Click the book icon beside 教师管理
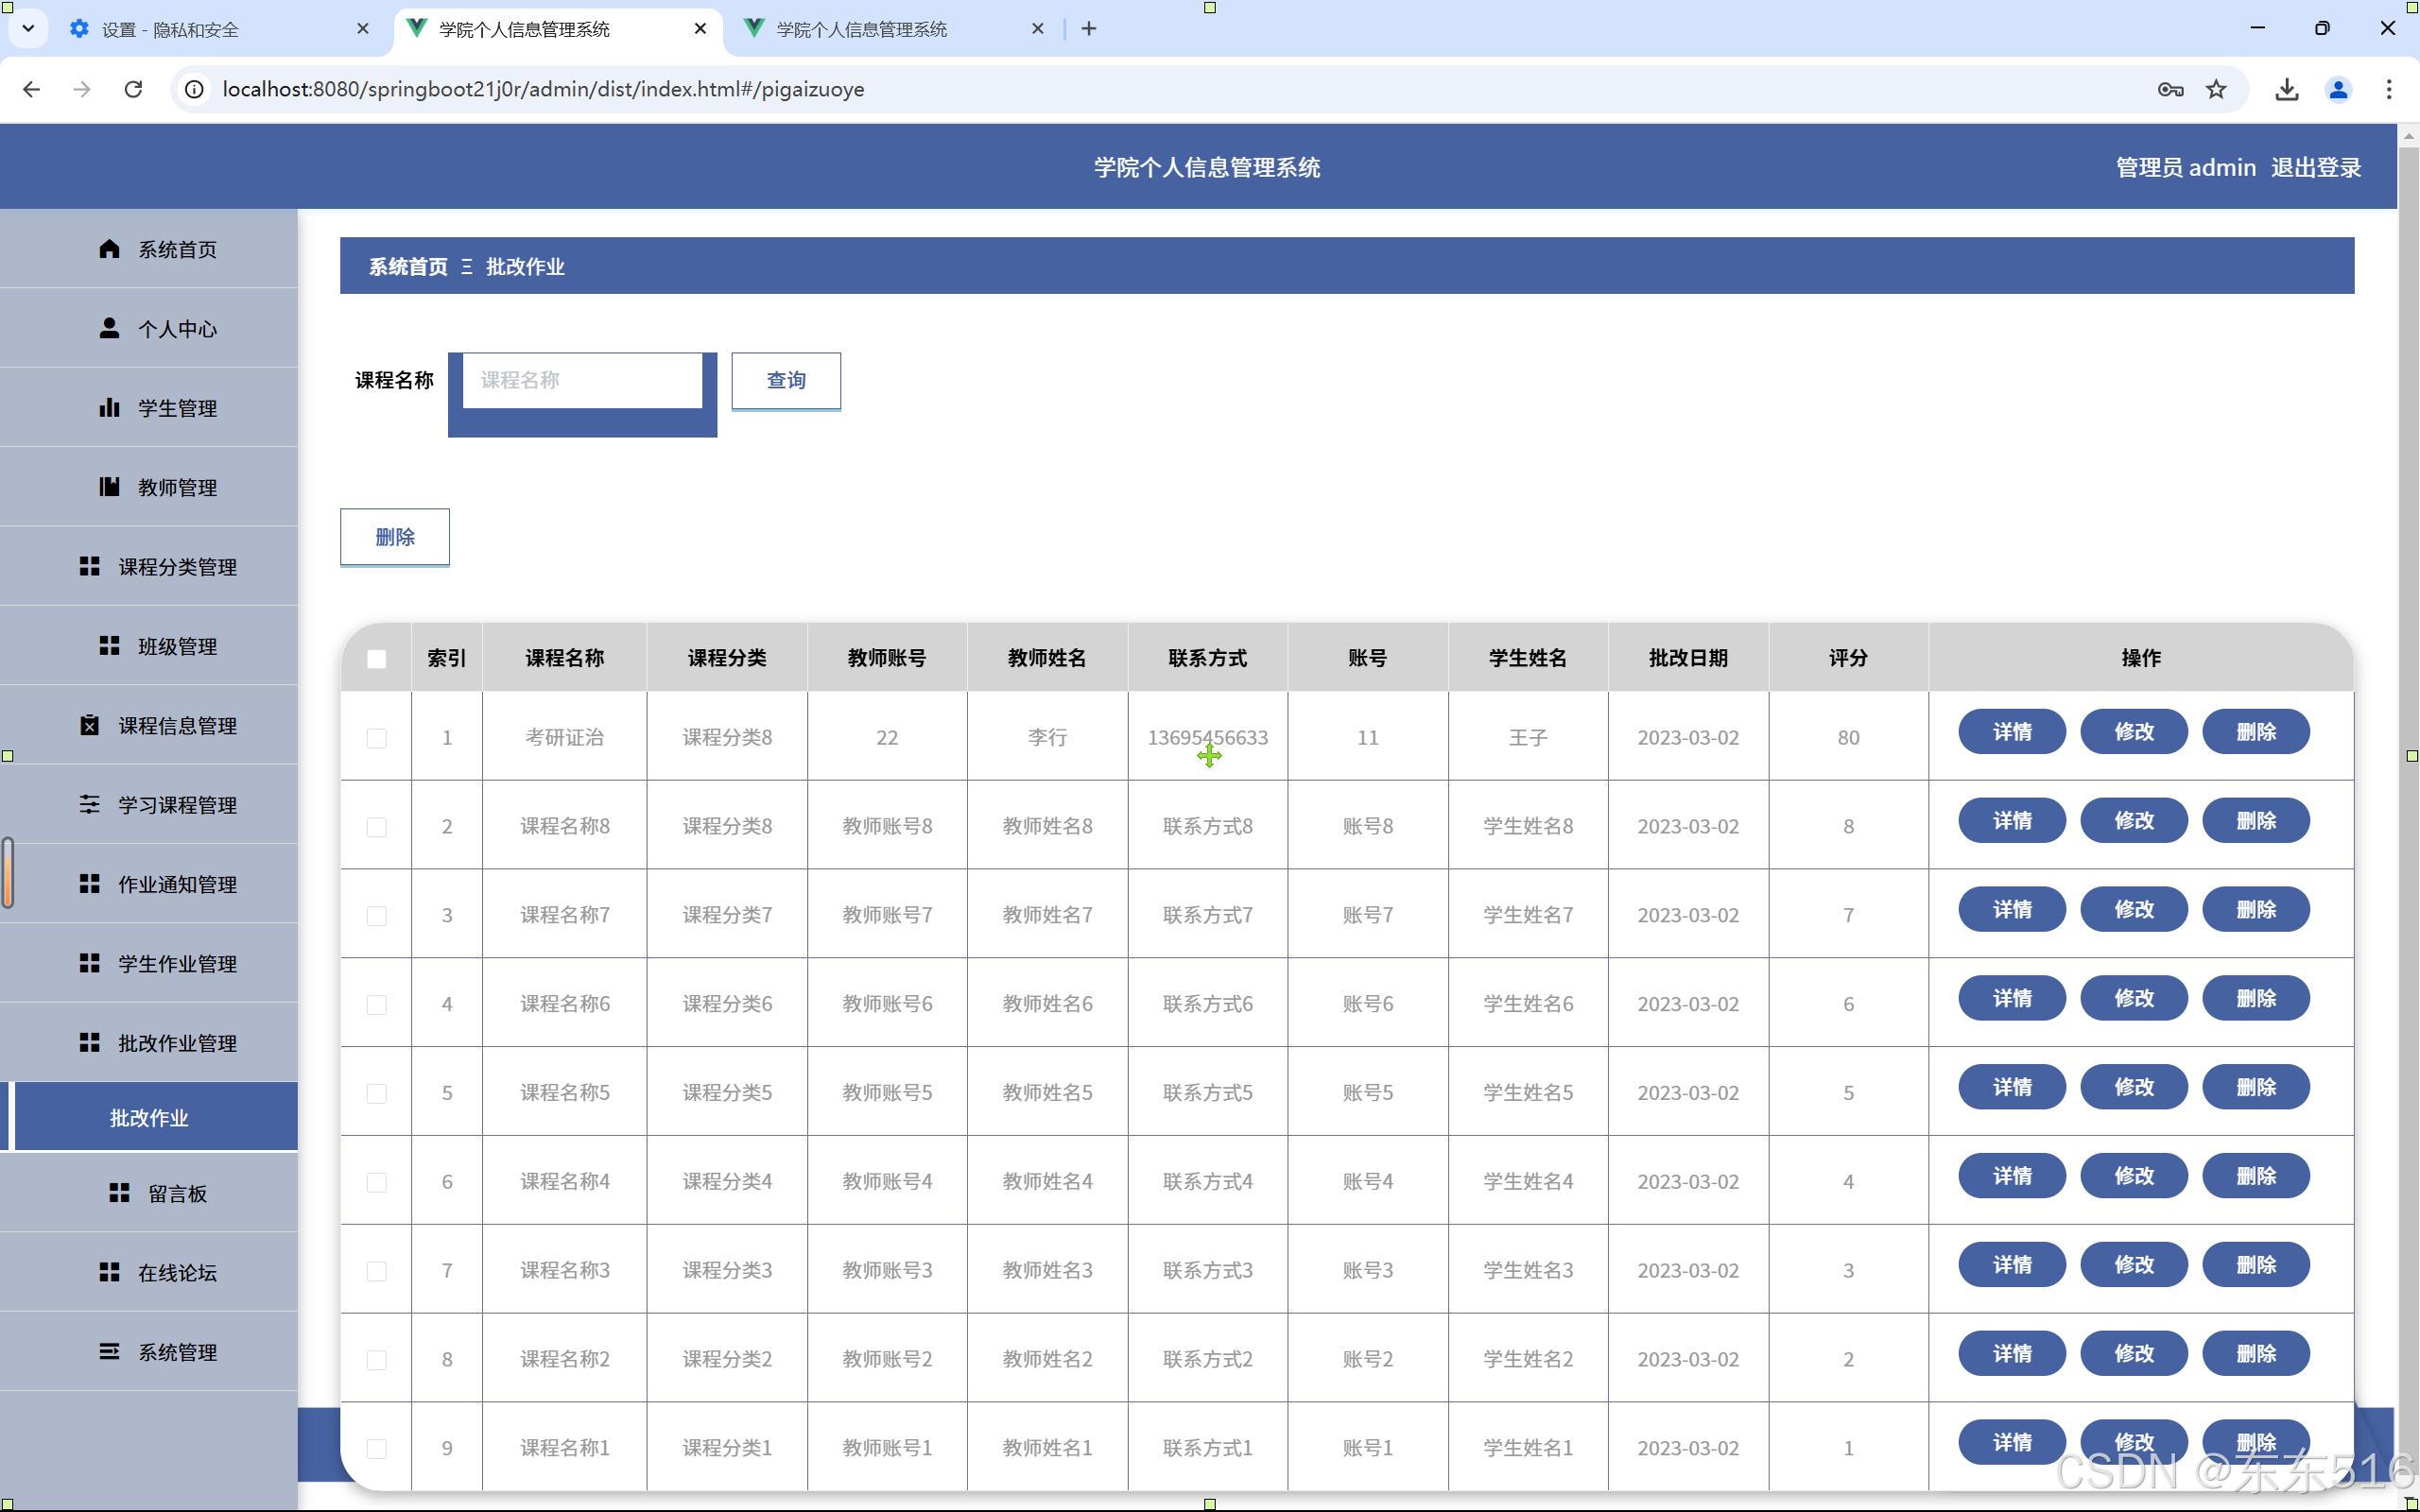The height and width of the screenshot is (1512, 2420). coord(109,487)
